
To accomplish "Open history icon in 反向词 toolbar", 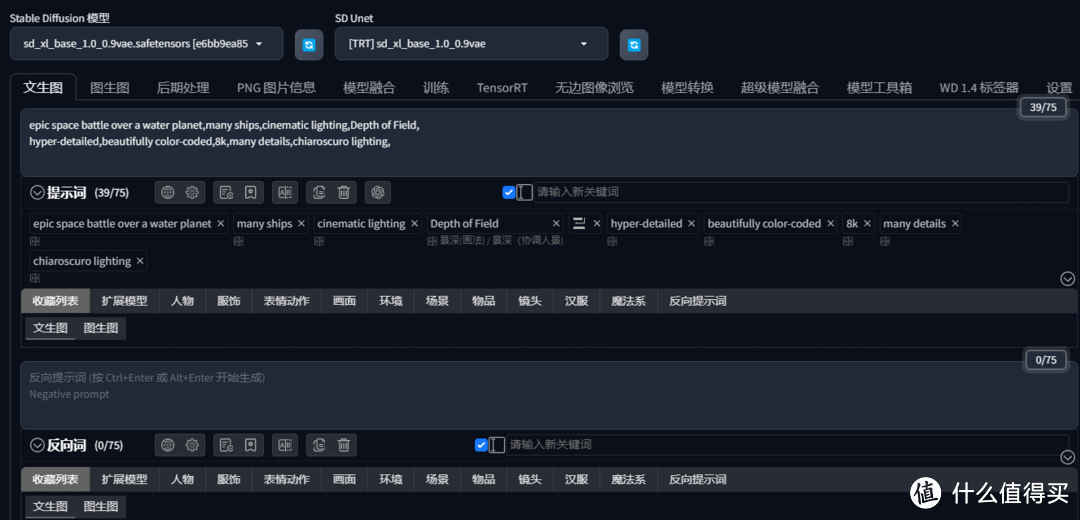I will pos(226,445).
